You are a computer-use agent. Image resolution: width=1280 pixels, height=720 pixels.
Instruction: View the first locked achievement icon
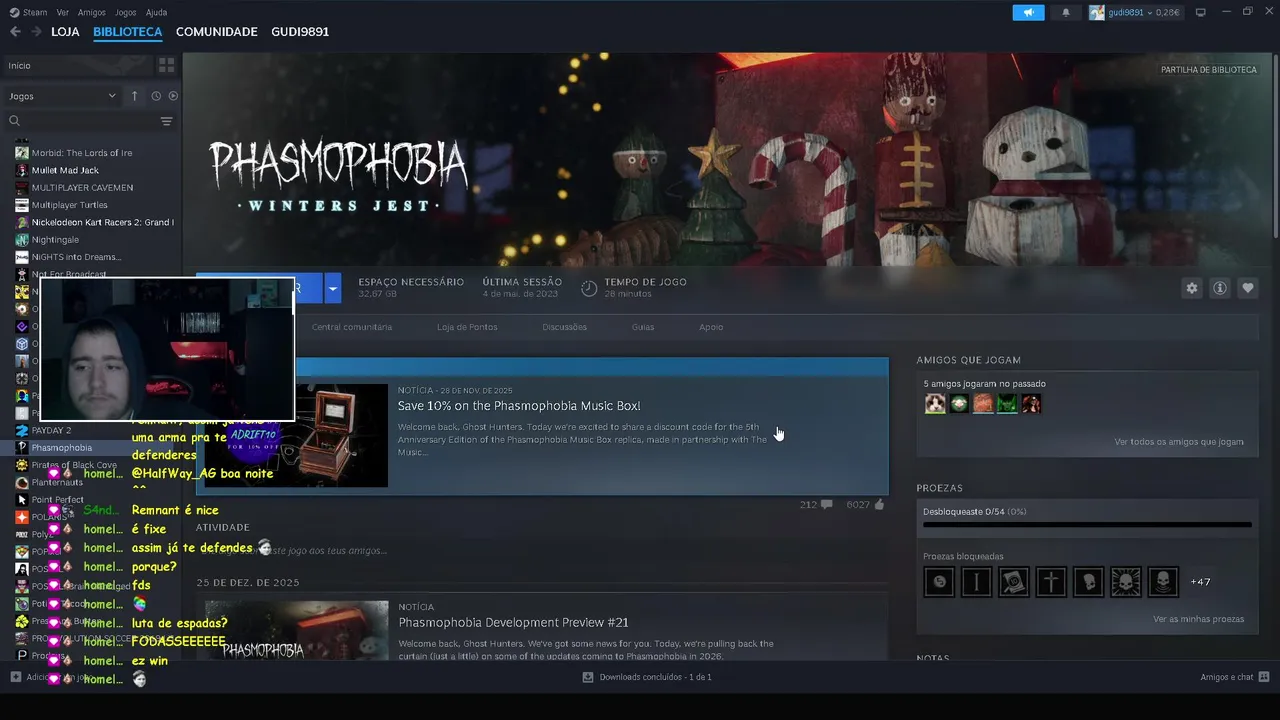[x=939, y=582]
